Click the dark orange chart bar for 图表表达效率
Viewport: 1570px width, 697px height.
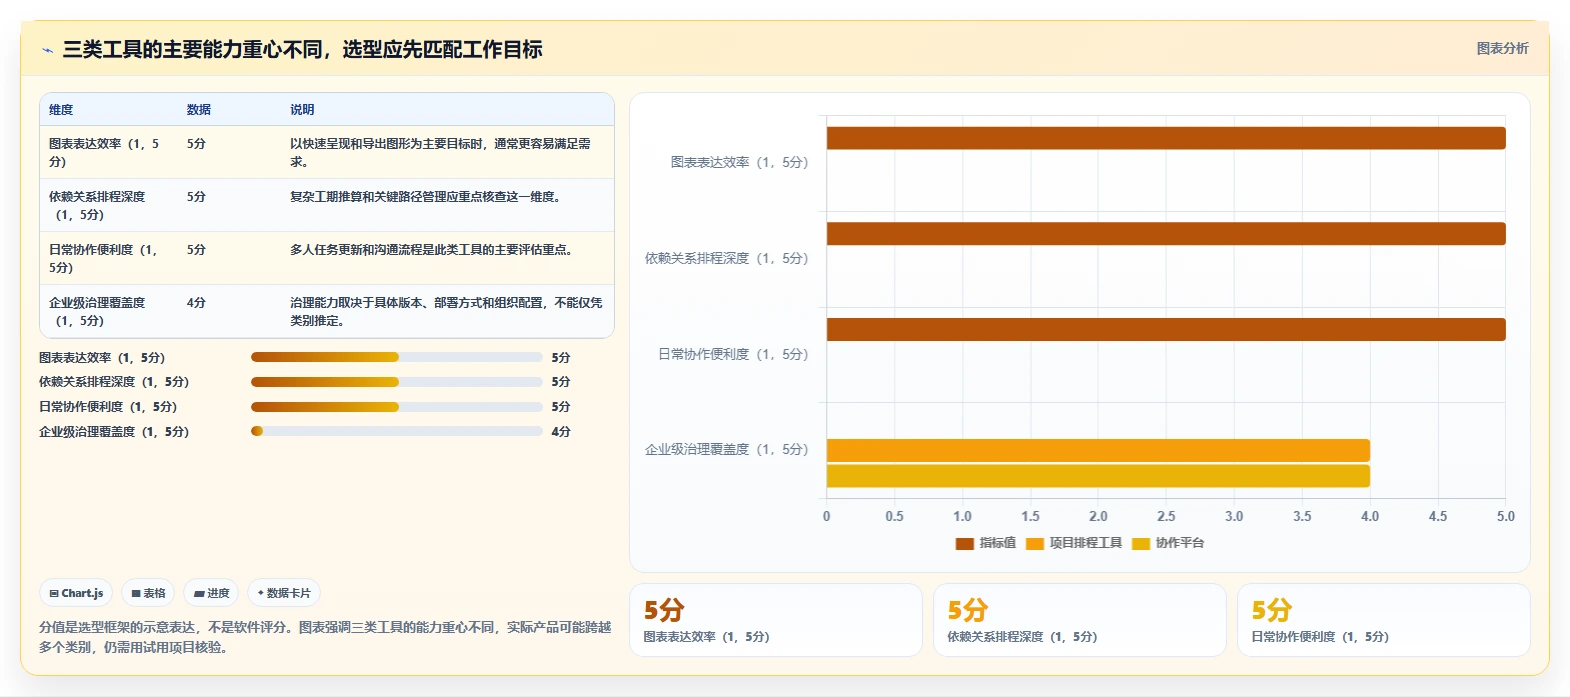click(x=1166, y=138)
